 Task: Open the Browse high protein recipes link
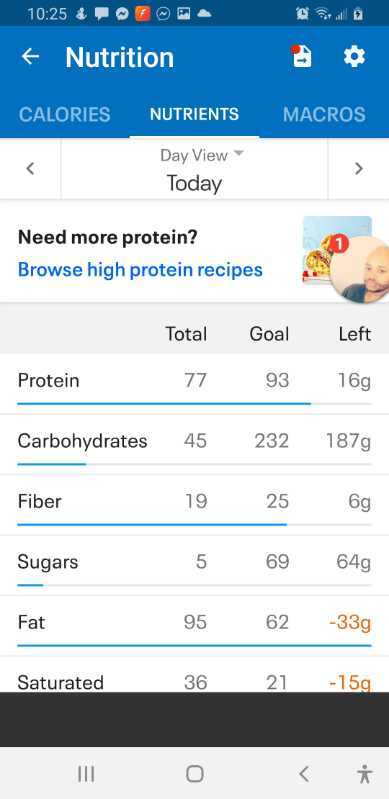coord(140,270)
